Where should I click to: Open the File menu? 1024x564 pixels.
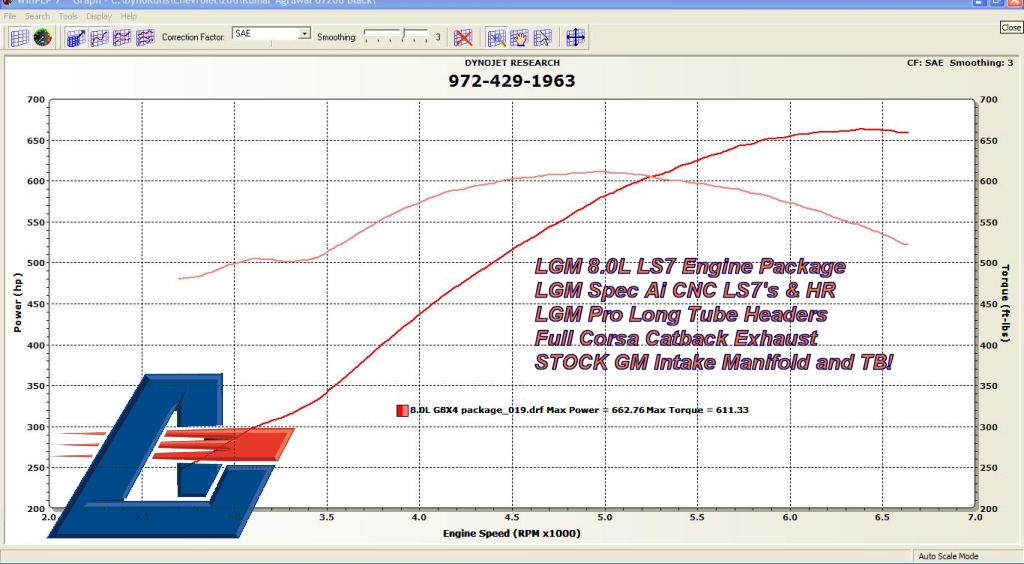point(10,17)
